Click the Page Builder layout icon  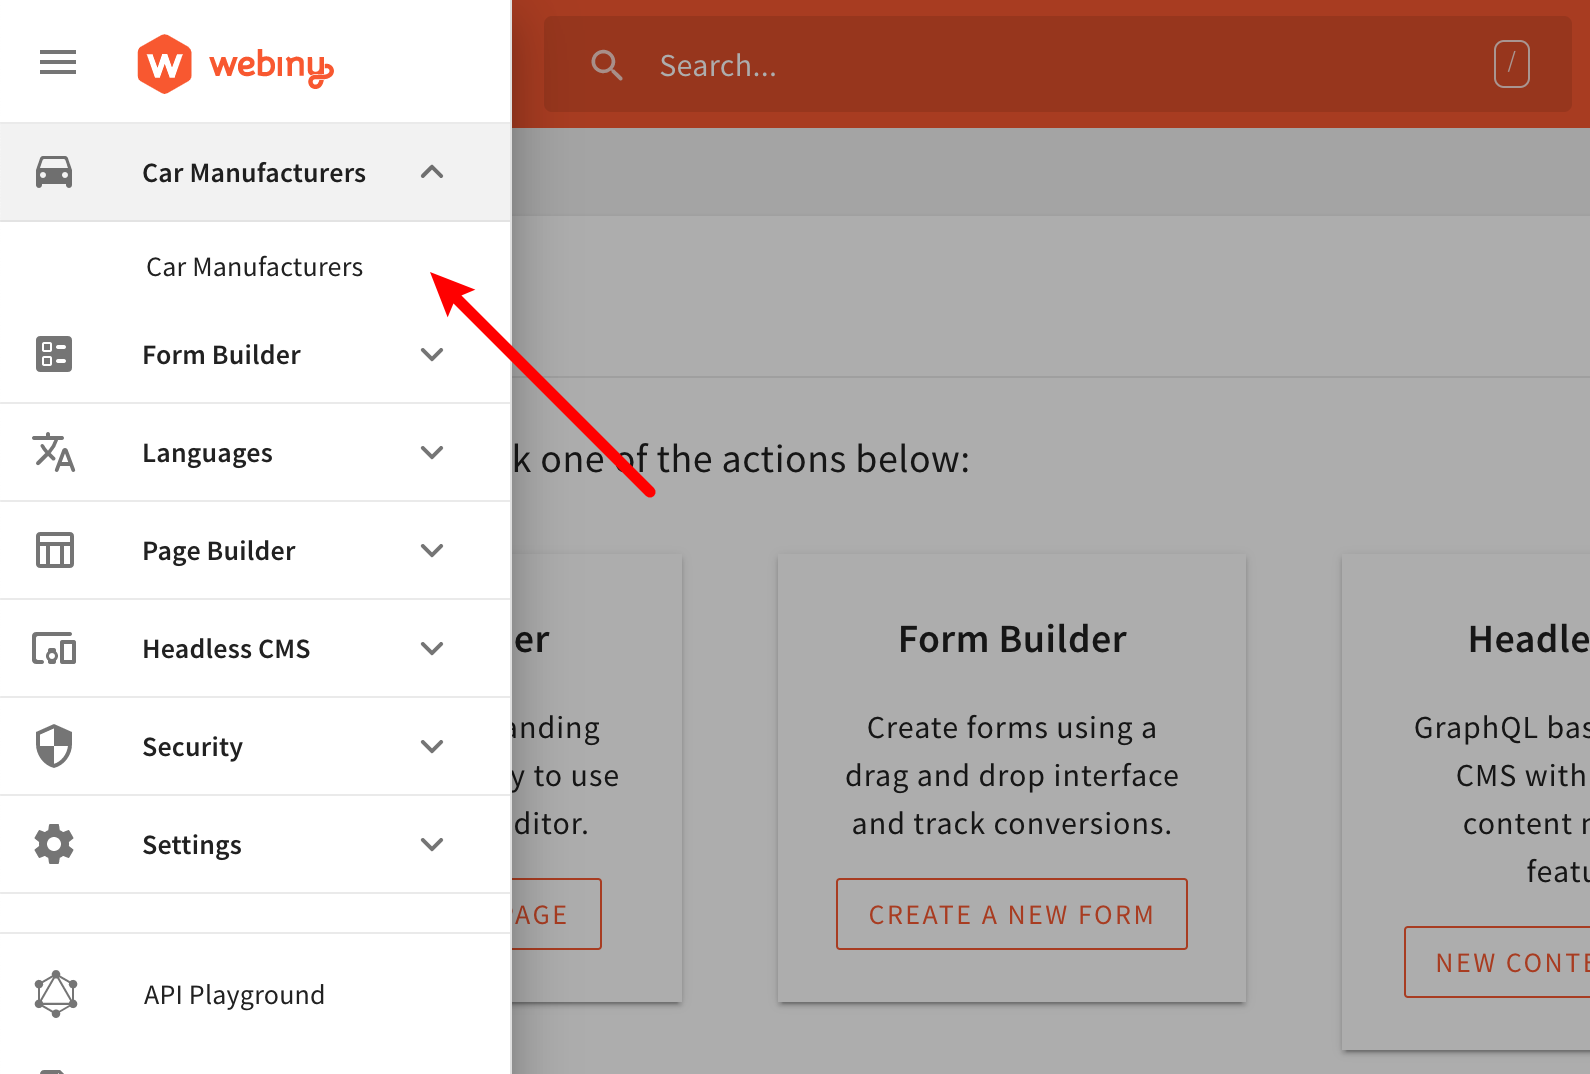[x=54, y=550]
